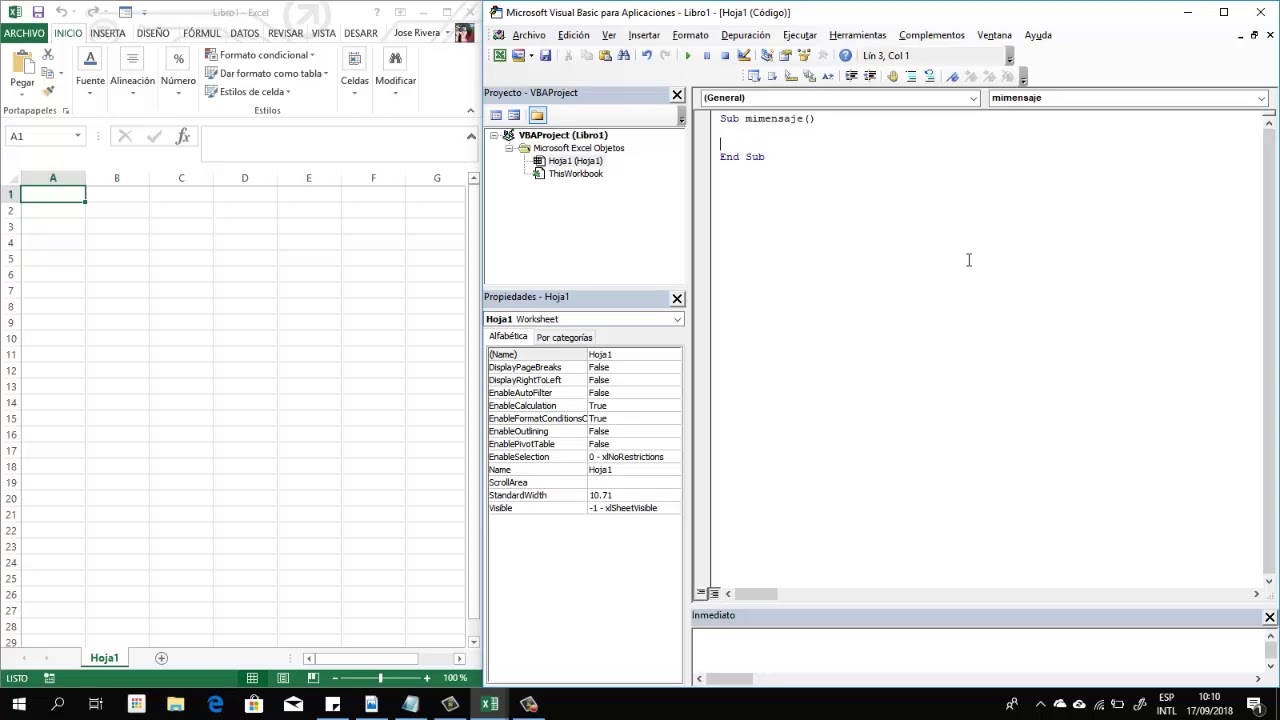Click View Code icon in Project panel

point(496,115)
